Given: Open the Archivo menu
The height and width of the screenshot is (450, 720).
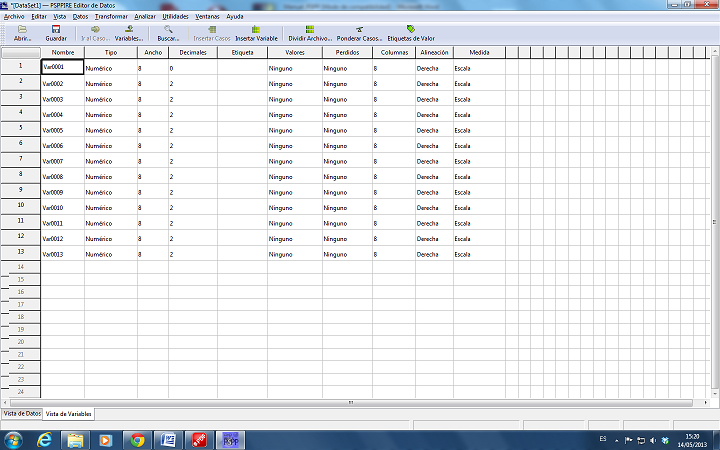Looking at the screenshot, I should click(x=14, y=17).
